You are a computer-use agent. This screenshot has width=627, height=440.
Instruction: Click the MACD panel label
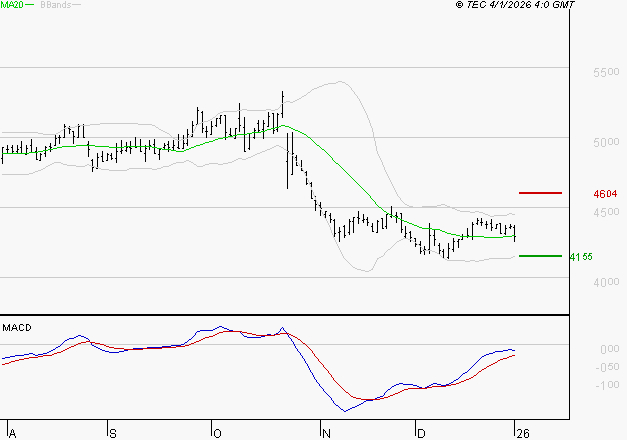pos(17,328)
